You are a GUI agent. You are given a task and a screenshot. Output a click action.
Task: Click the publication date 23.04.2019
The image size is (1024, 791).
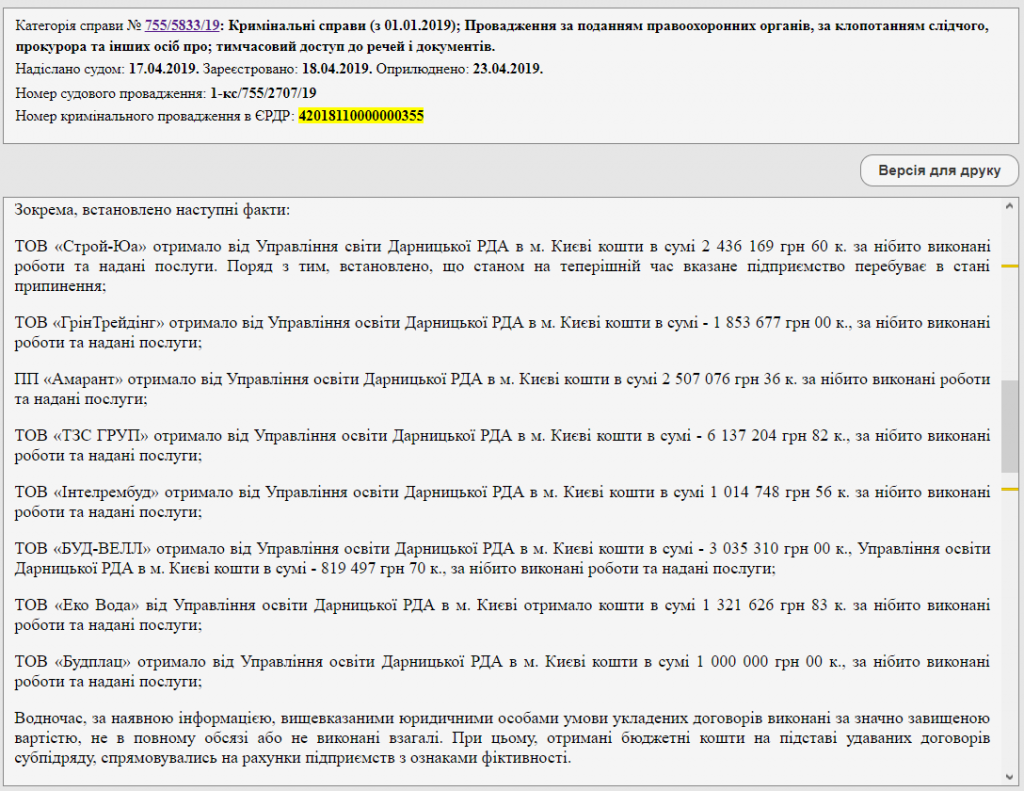[x=506, y=68]
